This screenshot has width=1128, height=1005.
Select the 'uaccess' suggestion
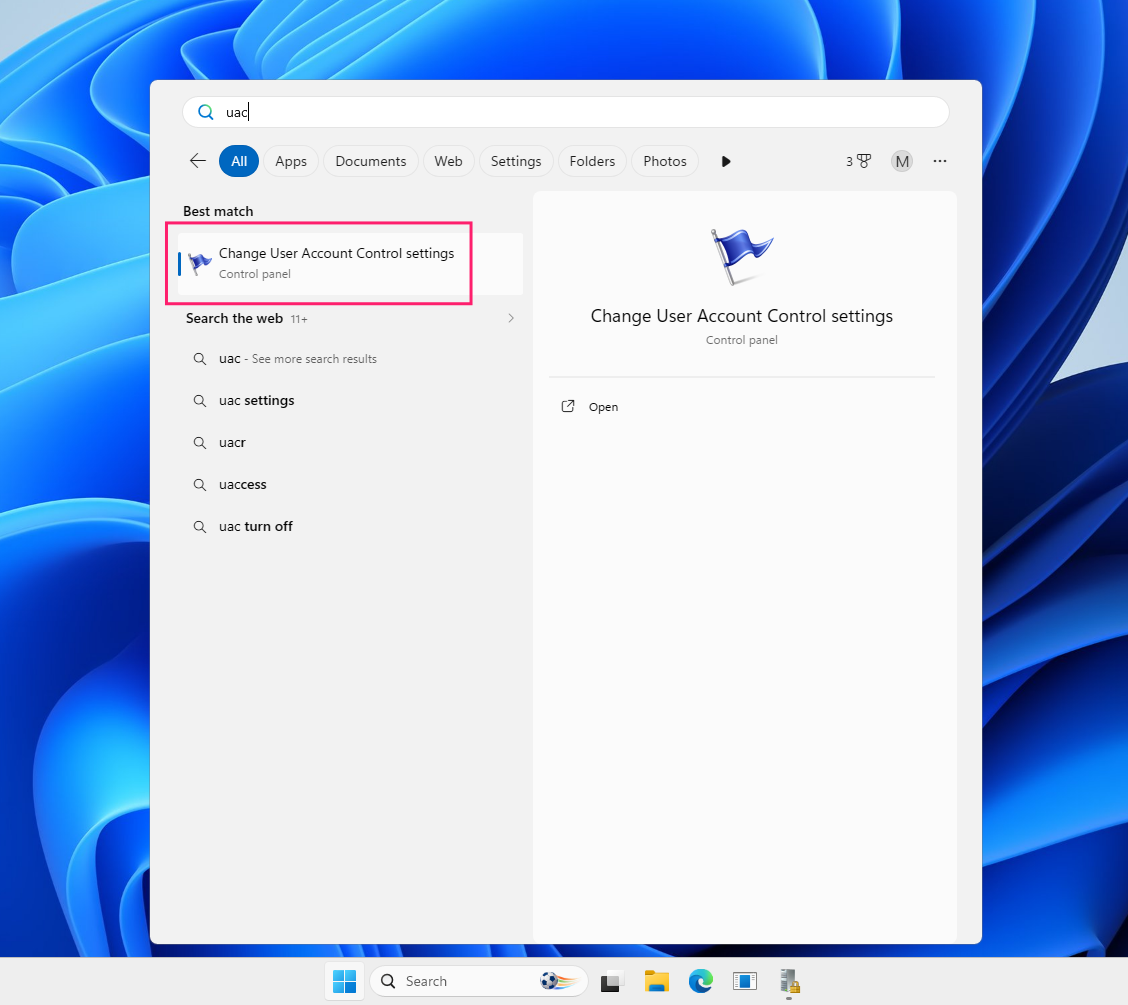350,484
